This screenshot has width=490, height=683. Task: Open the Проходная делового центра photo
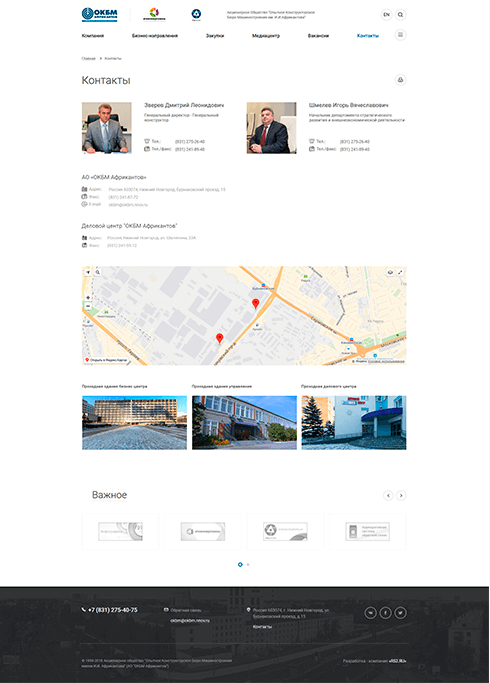(354, 423)
